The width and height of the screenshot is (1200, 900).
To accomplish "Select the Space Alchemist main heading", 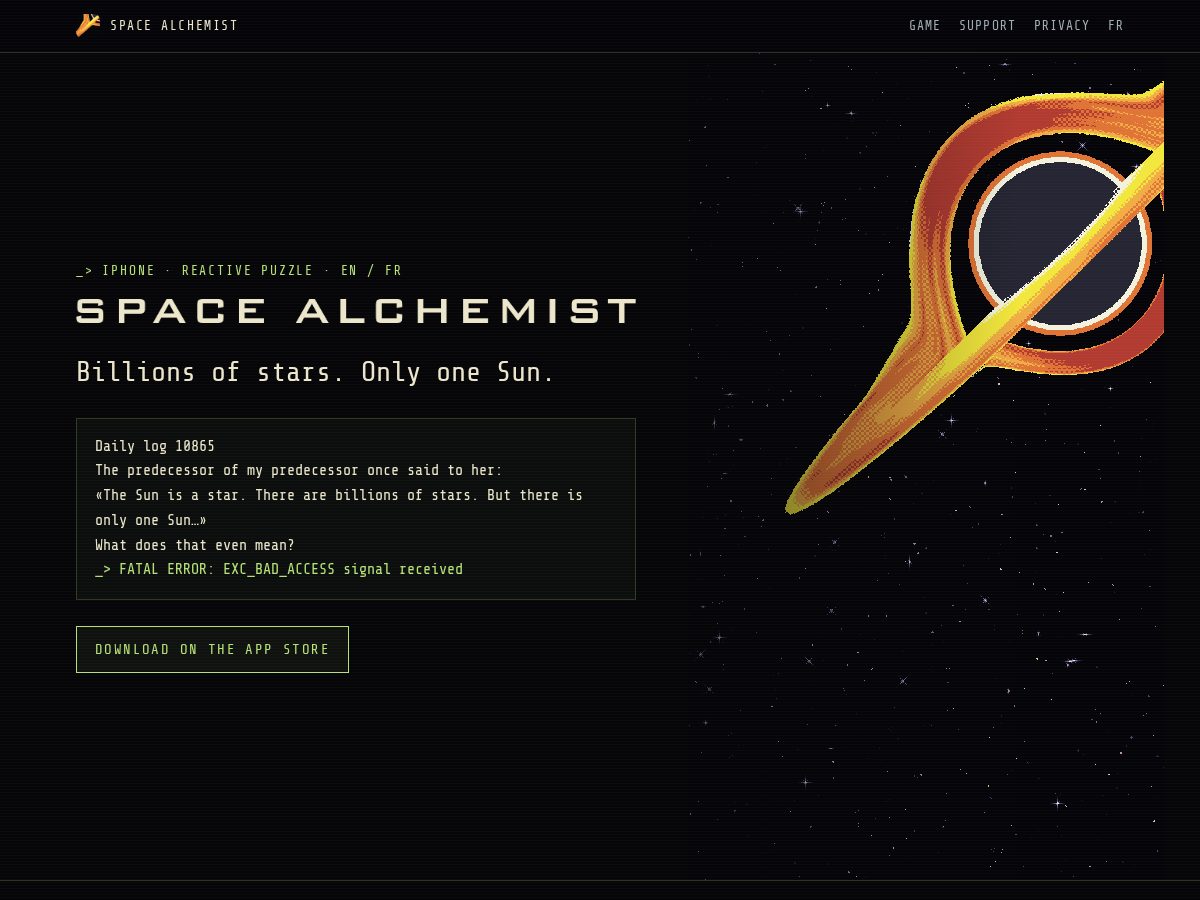I will [357, 311].
